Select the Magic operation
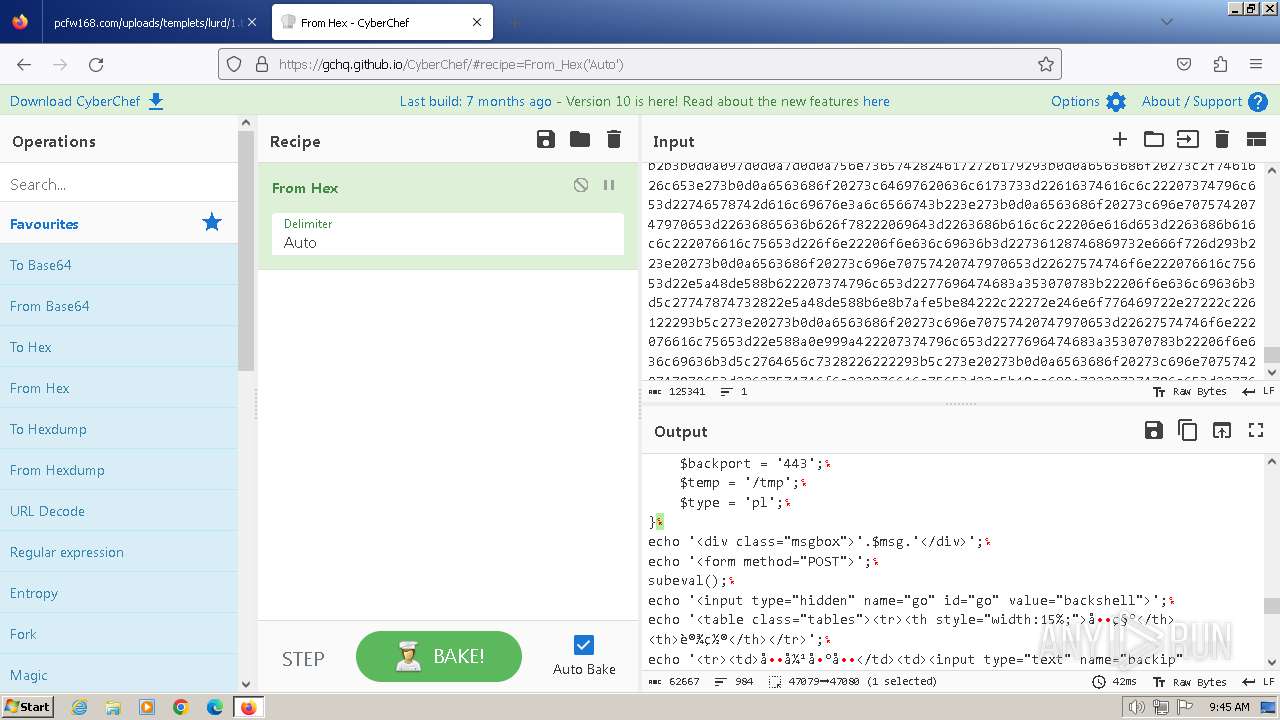This screenshot has height=720, width=1280. (119, 675)
